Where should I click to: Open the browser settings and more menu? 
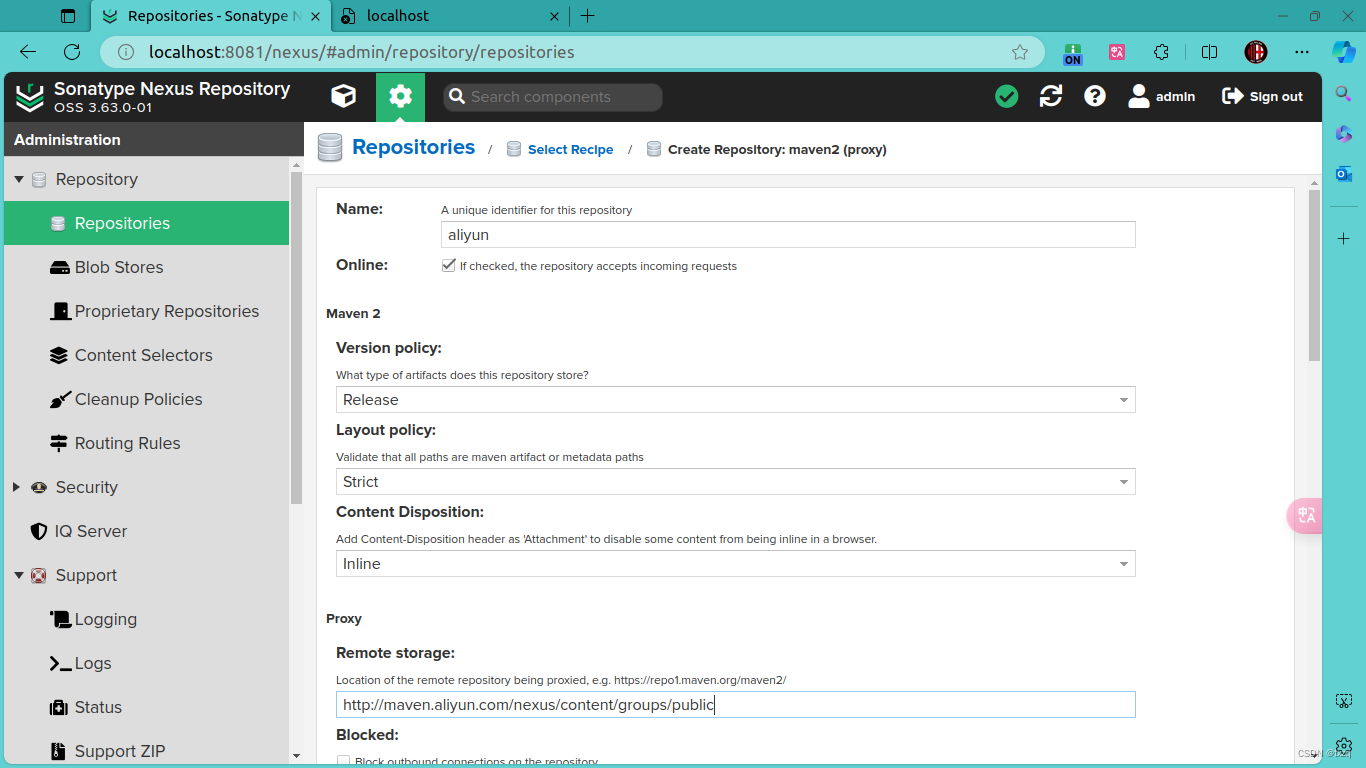point(1301,52)
